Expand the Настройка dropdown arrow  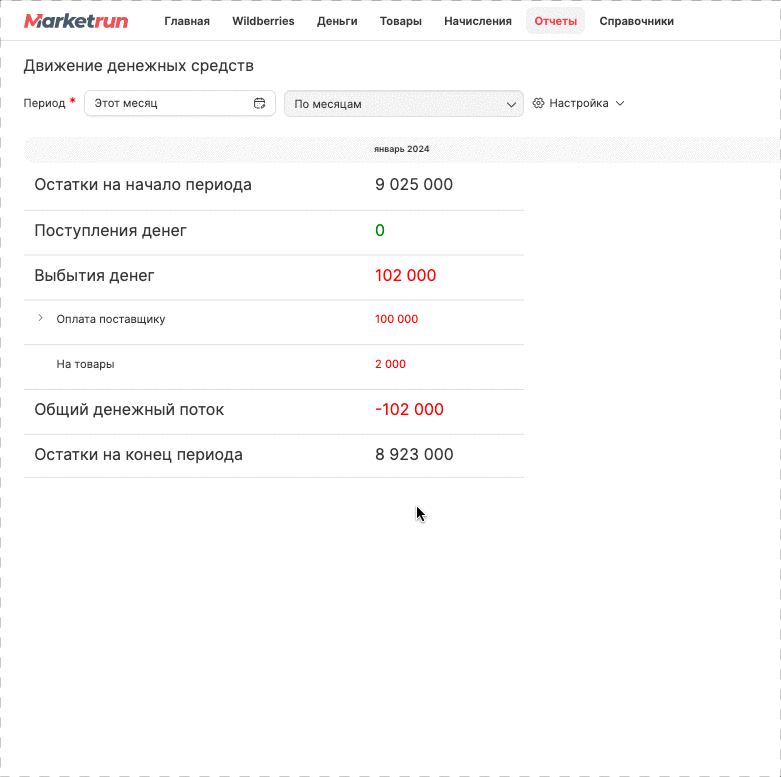tap(620, 104)
